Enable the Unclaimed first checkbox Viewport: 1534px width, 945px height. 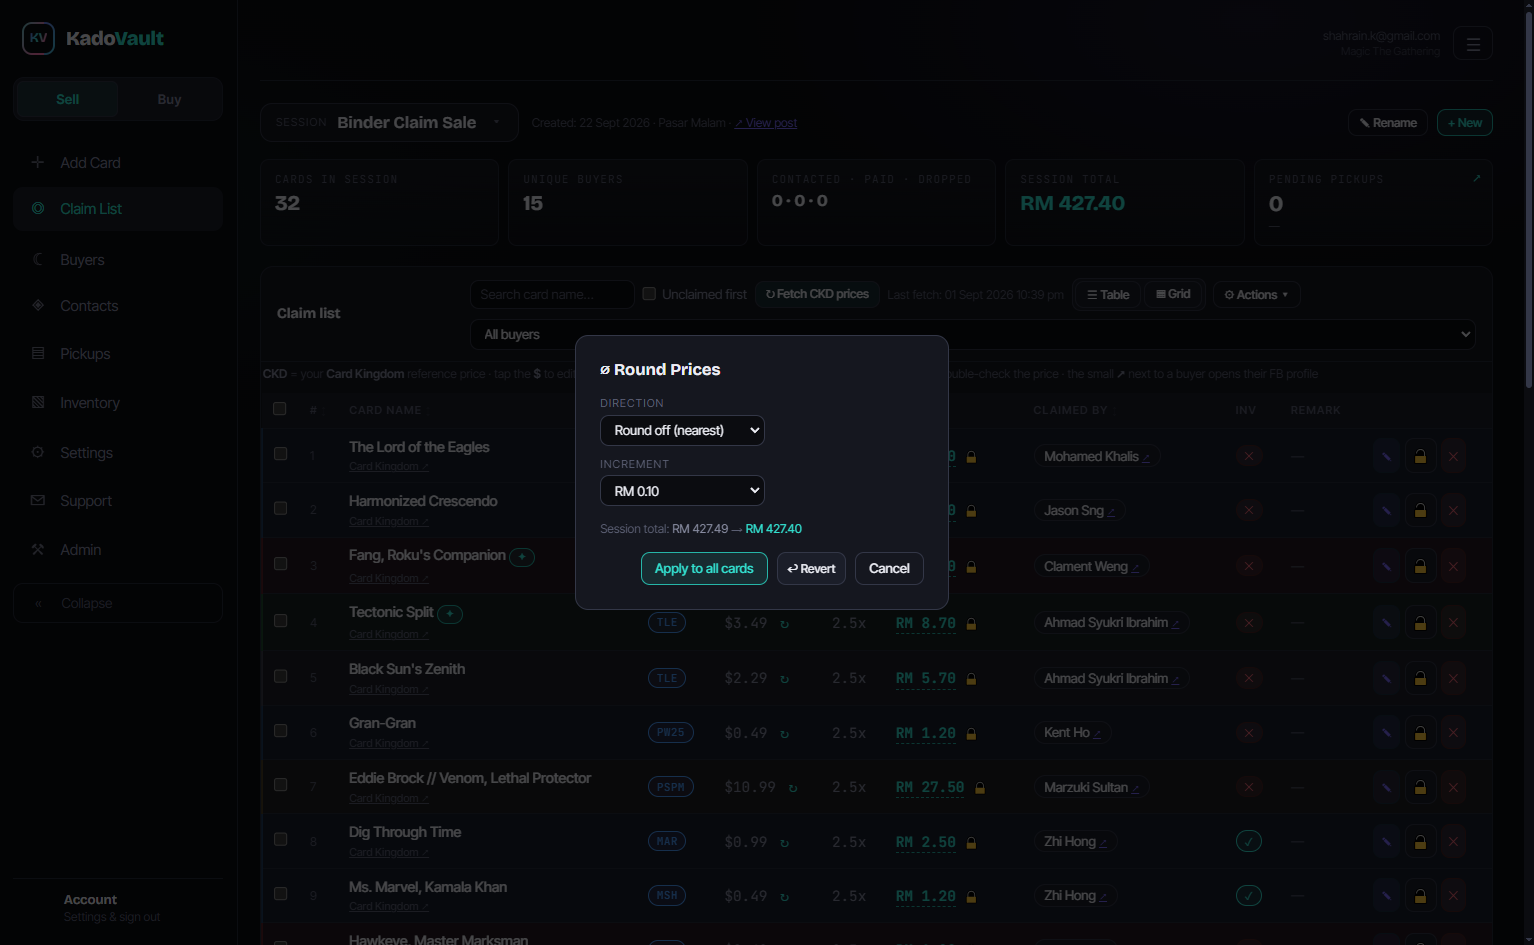(x=649, y=294)
